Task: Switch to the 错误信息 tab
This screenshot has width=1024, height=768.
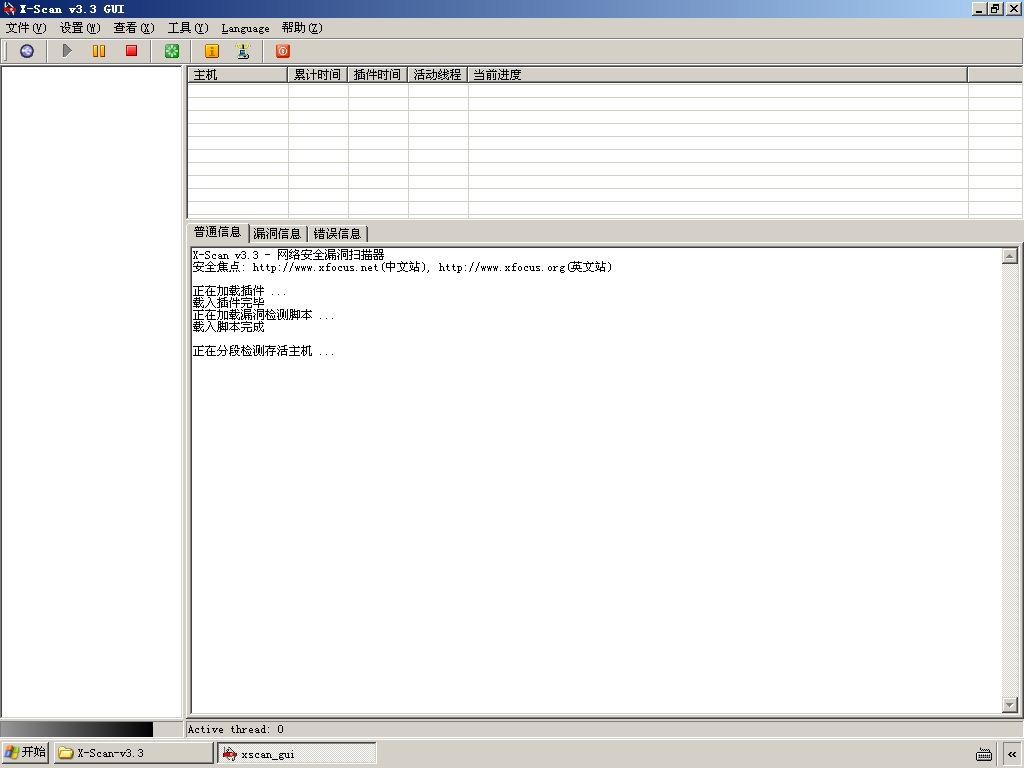Action: tap(337, 234)
